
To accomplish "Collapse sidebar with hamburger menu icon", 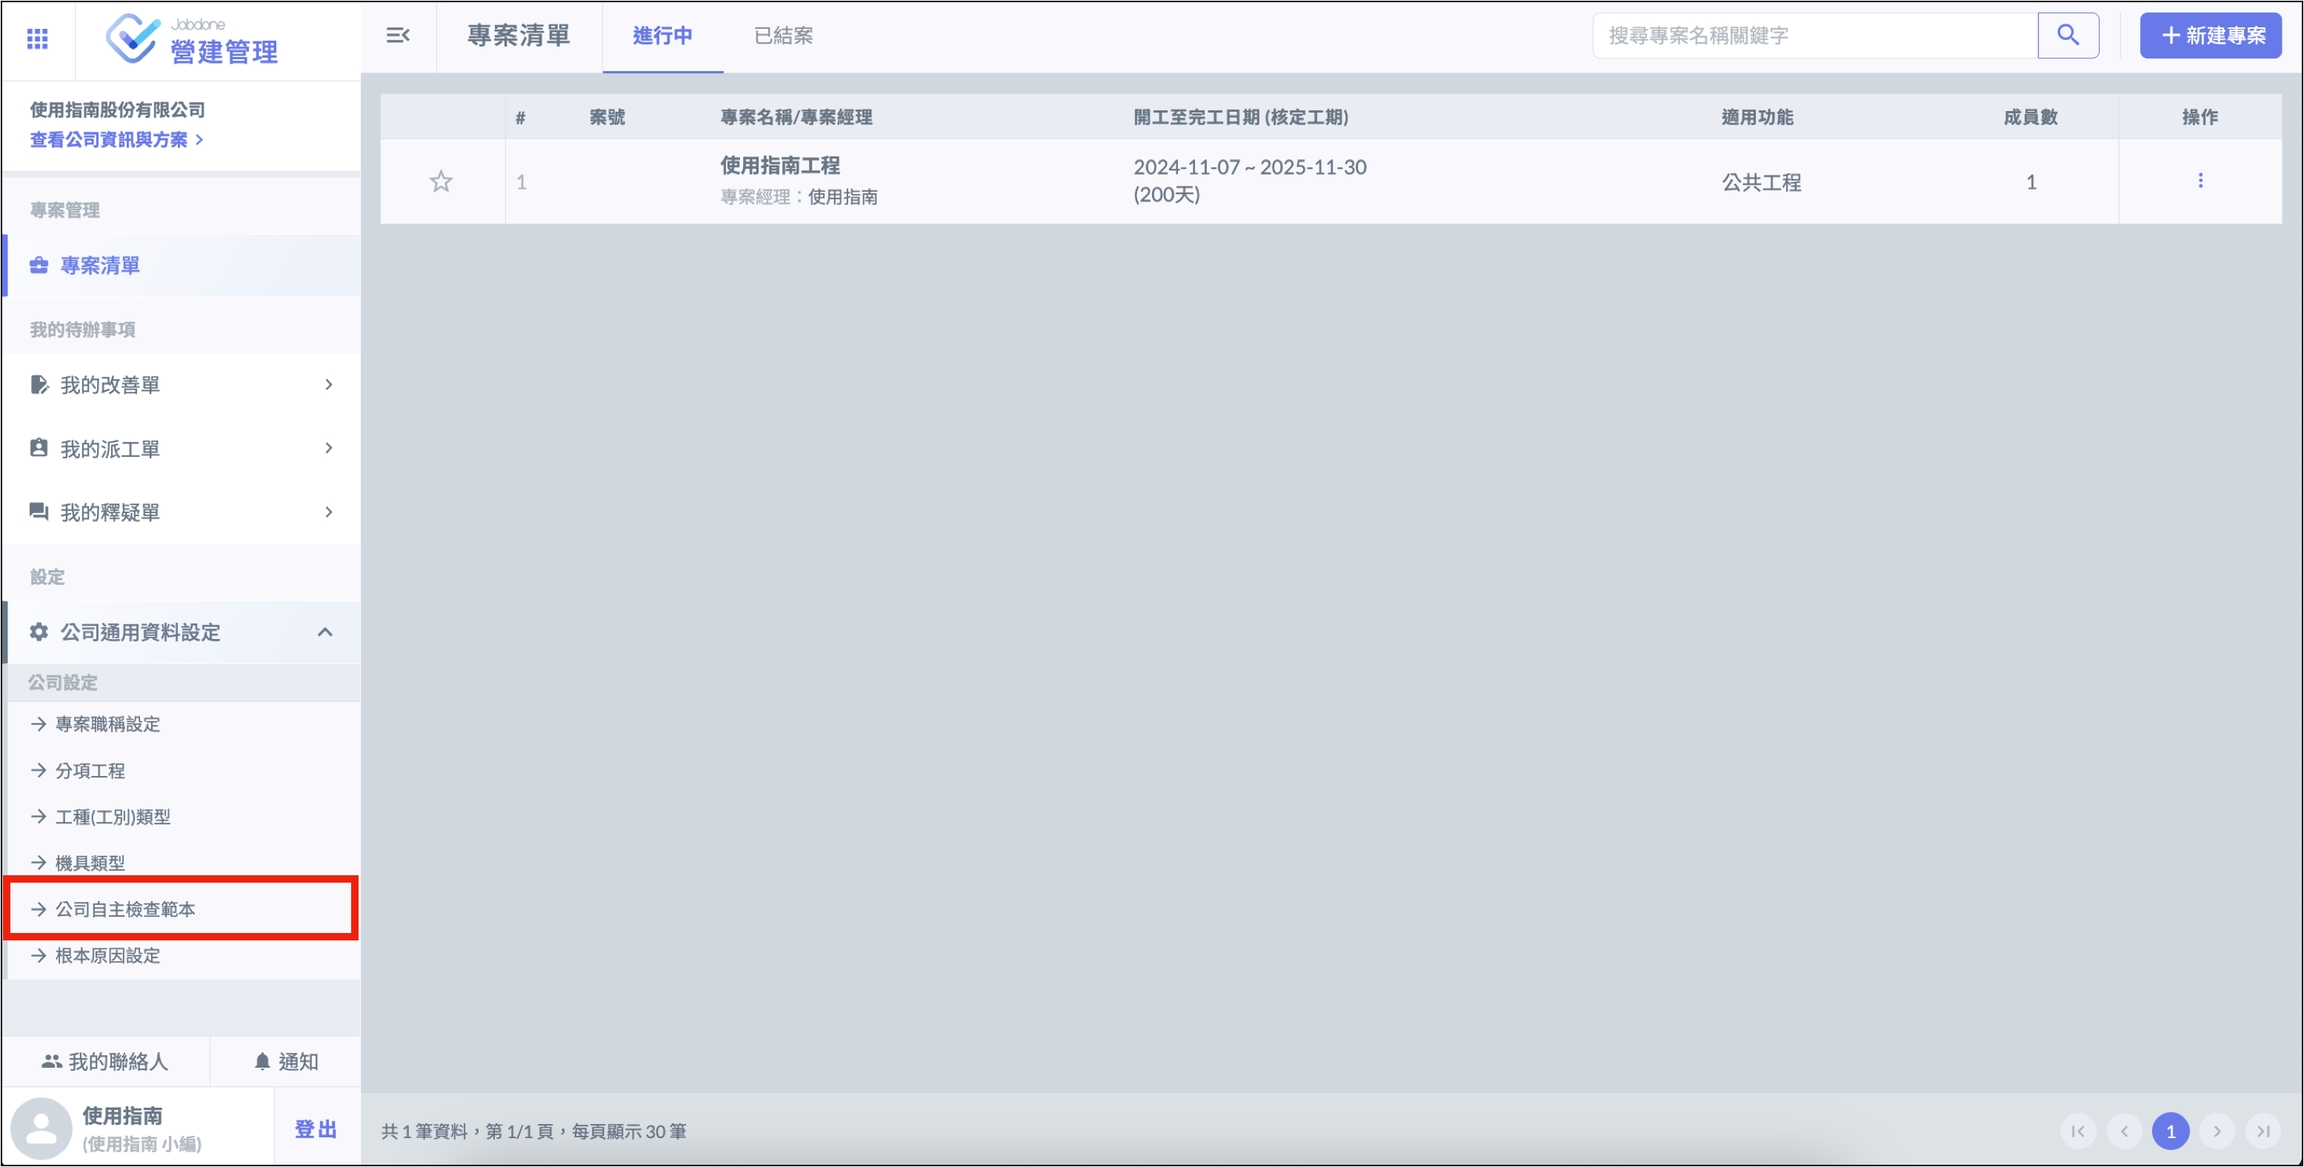I will click(398, 36).
